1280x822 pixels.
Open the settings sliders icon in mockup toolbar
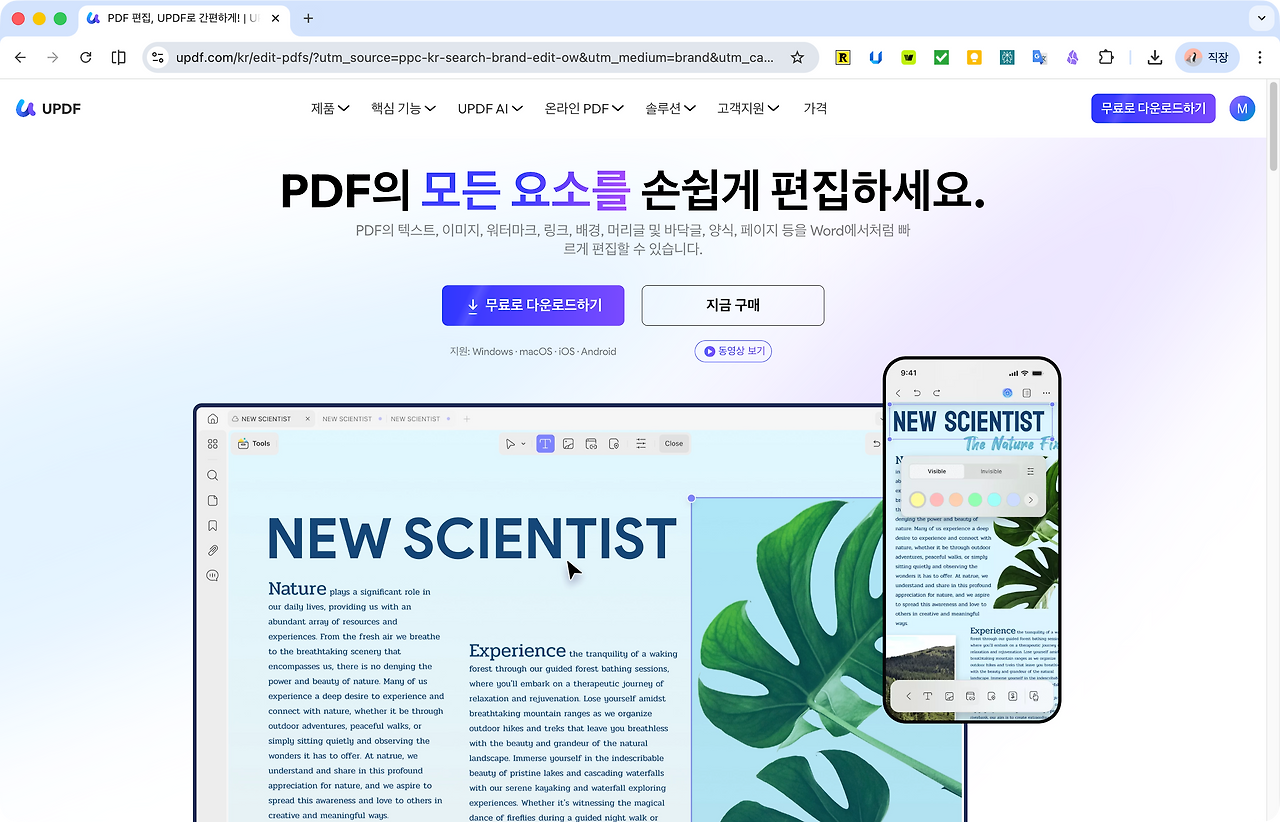(641, 444)
